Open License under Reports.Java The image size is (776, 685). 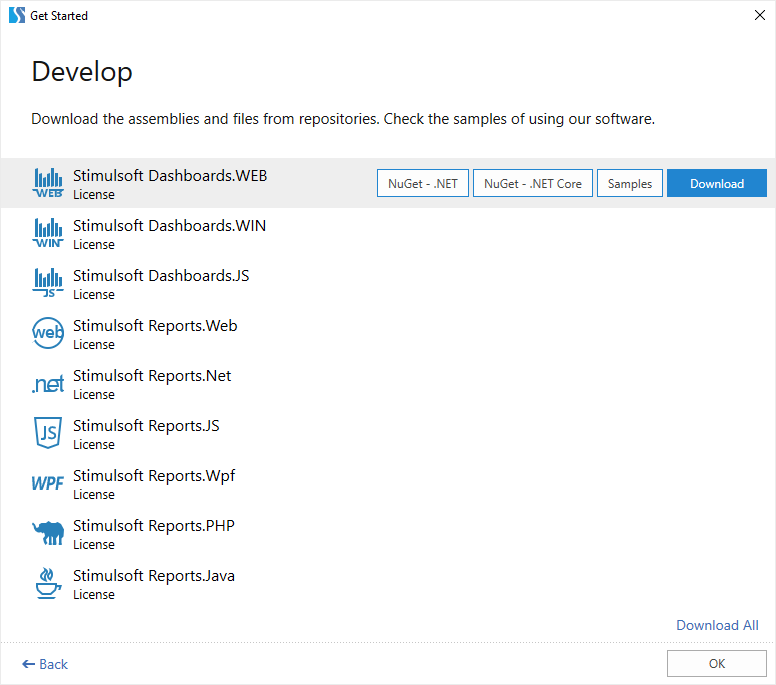click(x=94, y=594)
